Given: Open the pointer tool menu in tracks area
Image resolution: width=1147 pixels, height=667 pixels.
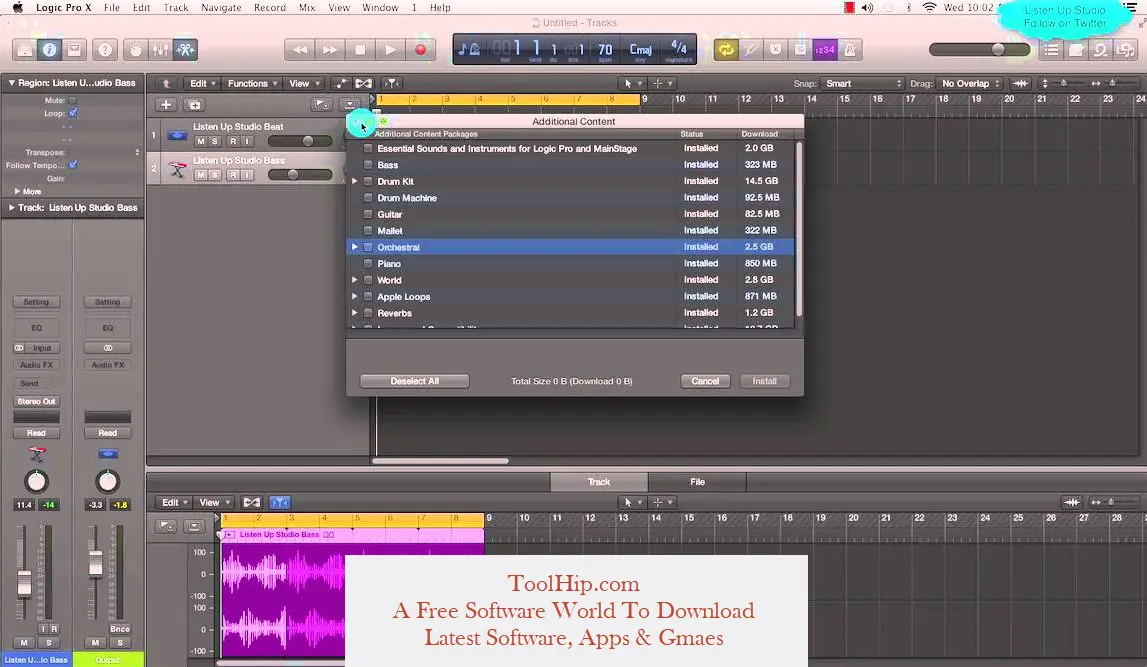Looking at the screenshot, I should click(x=633, y=83).
